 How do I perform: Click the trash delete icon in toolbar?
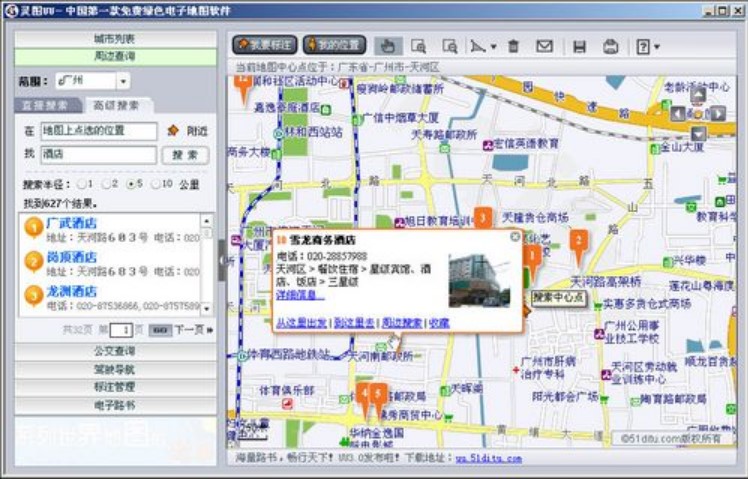(x=513, y=46)
